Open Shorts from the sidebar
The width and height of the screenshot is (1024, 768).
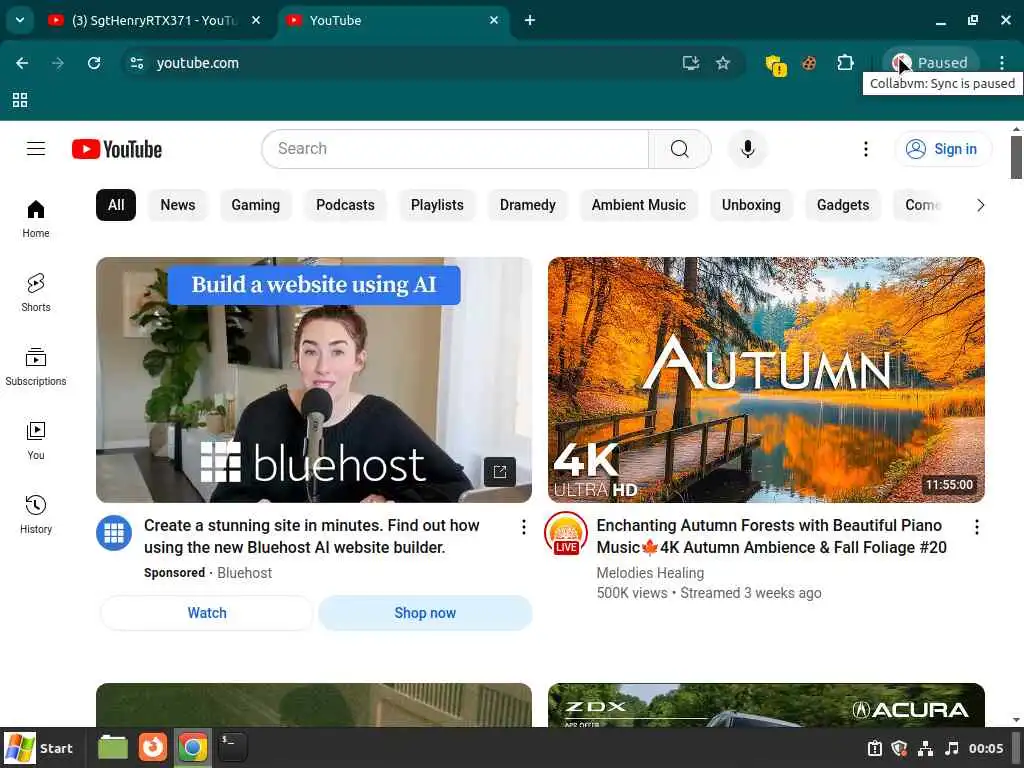[36, 293]
